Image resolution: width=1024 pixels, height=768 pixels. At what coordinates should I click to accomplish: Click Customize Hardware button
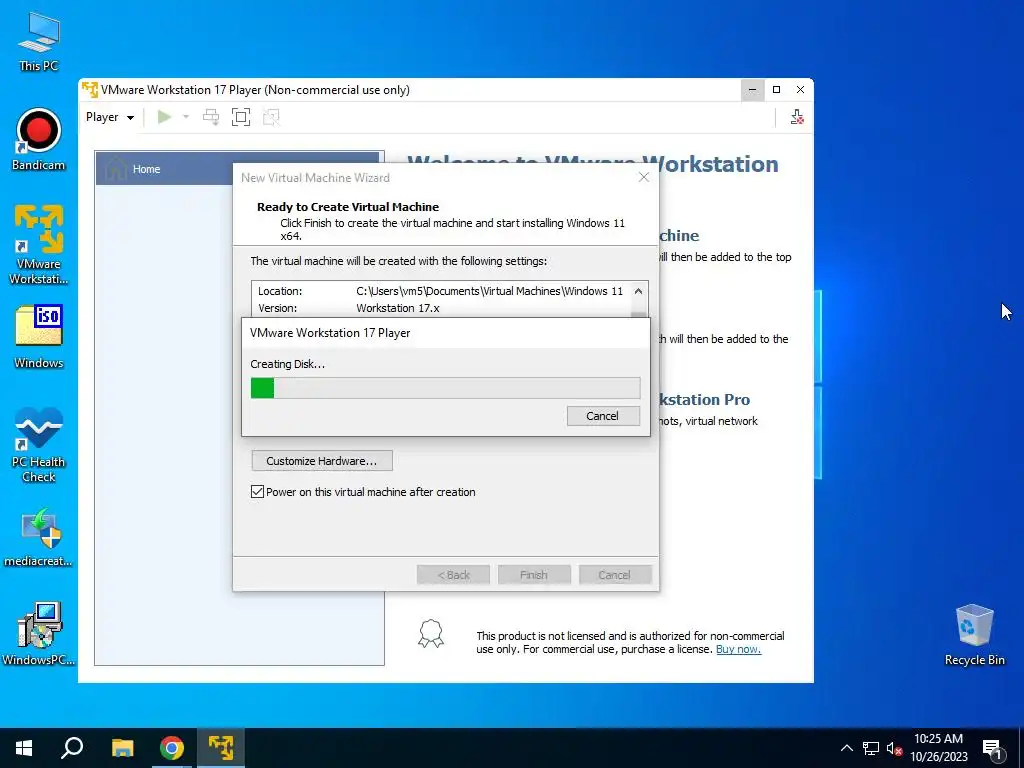pos(322,460)
